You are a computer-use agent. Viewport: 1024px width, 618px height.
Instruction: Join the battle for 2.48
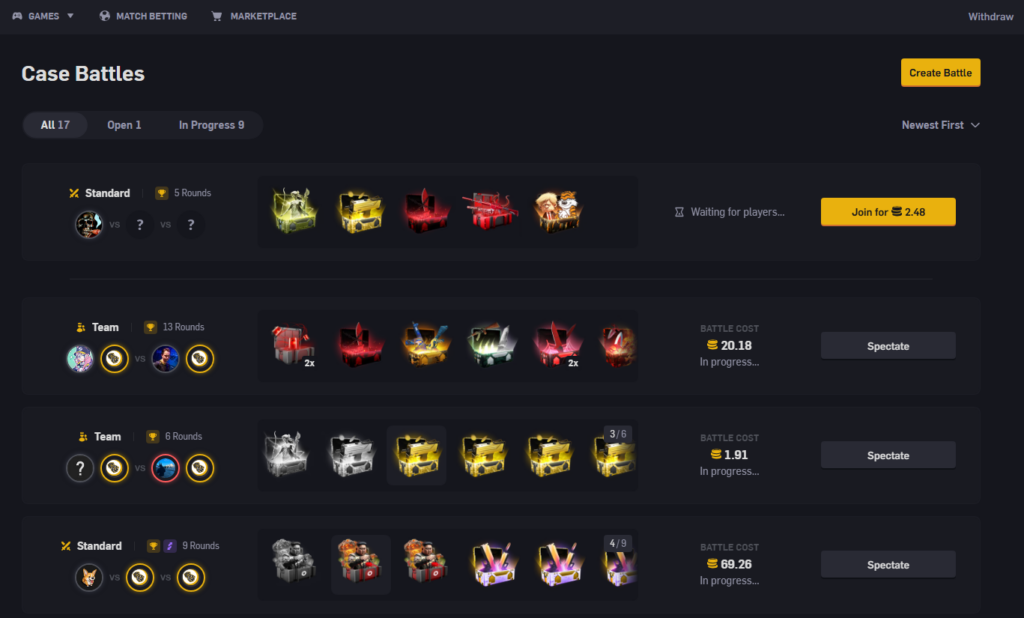pos(888,212)
